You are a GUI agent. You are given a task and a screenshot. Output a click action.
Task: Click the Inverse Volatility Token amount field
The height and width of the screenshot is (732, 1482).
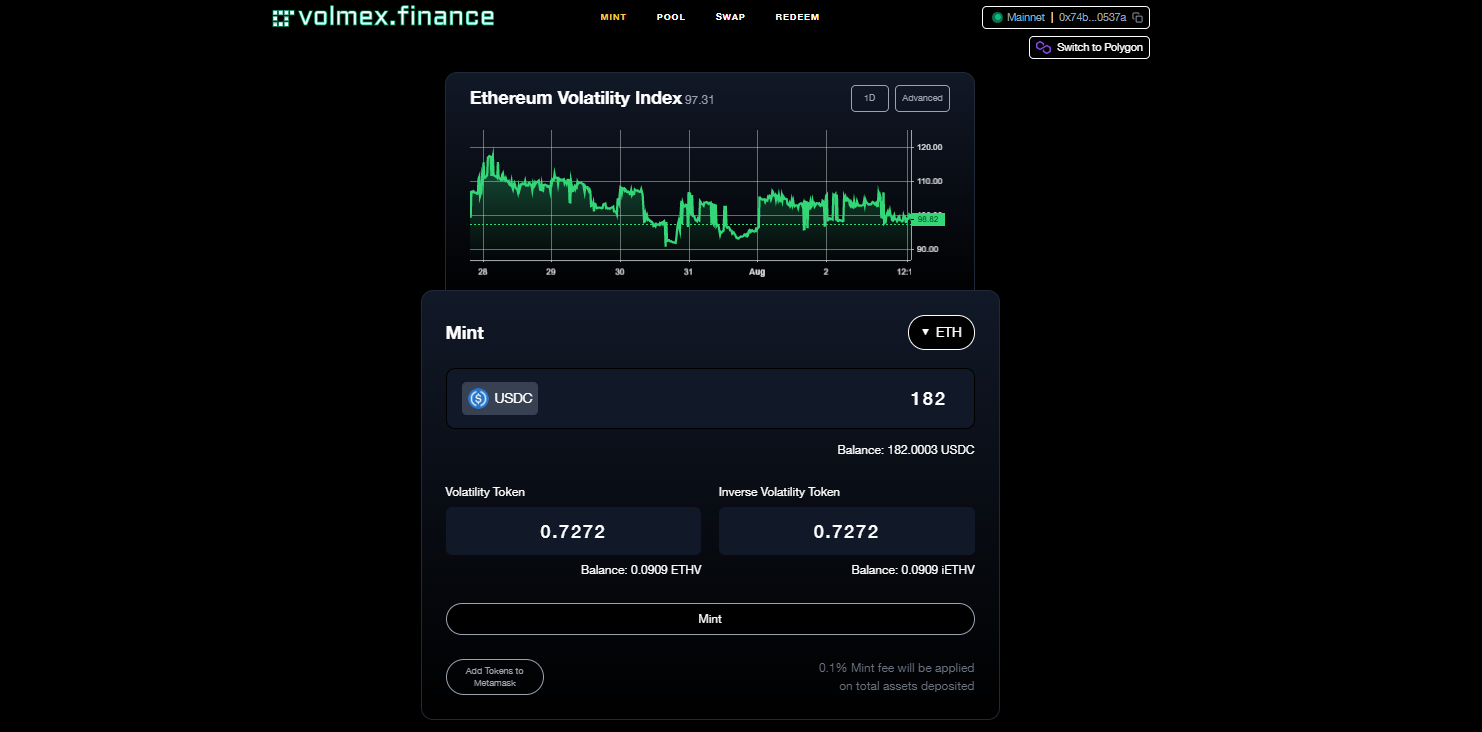coord(846,531)
